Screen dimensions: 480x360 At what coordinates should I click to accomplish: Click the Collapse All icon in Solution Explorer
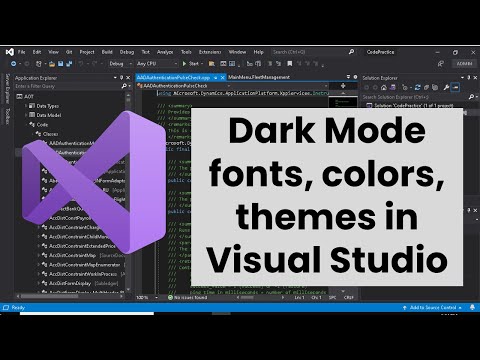point(426,88)
